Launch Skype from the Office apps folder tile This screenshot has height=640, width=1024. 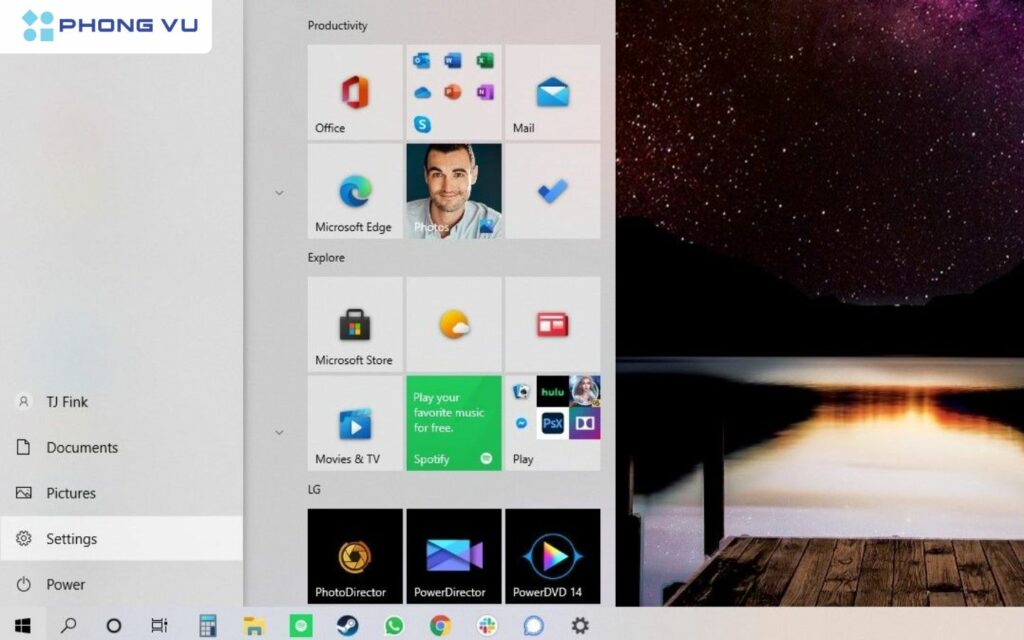click(x=422, y=123)
